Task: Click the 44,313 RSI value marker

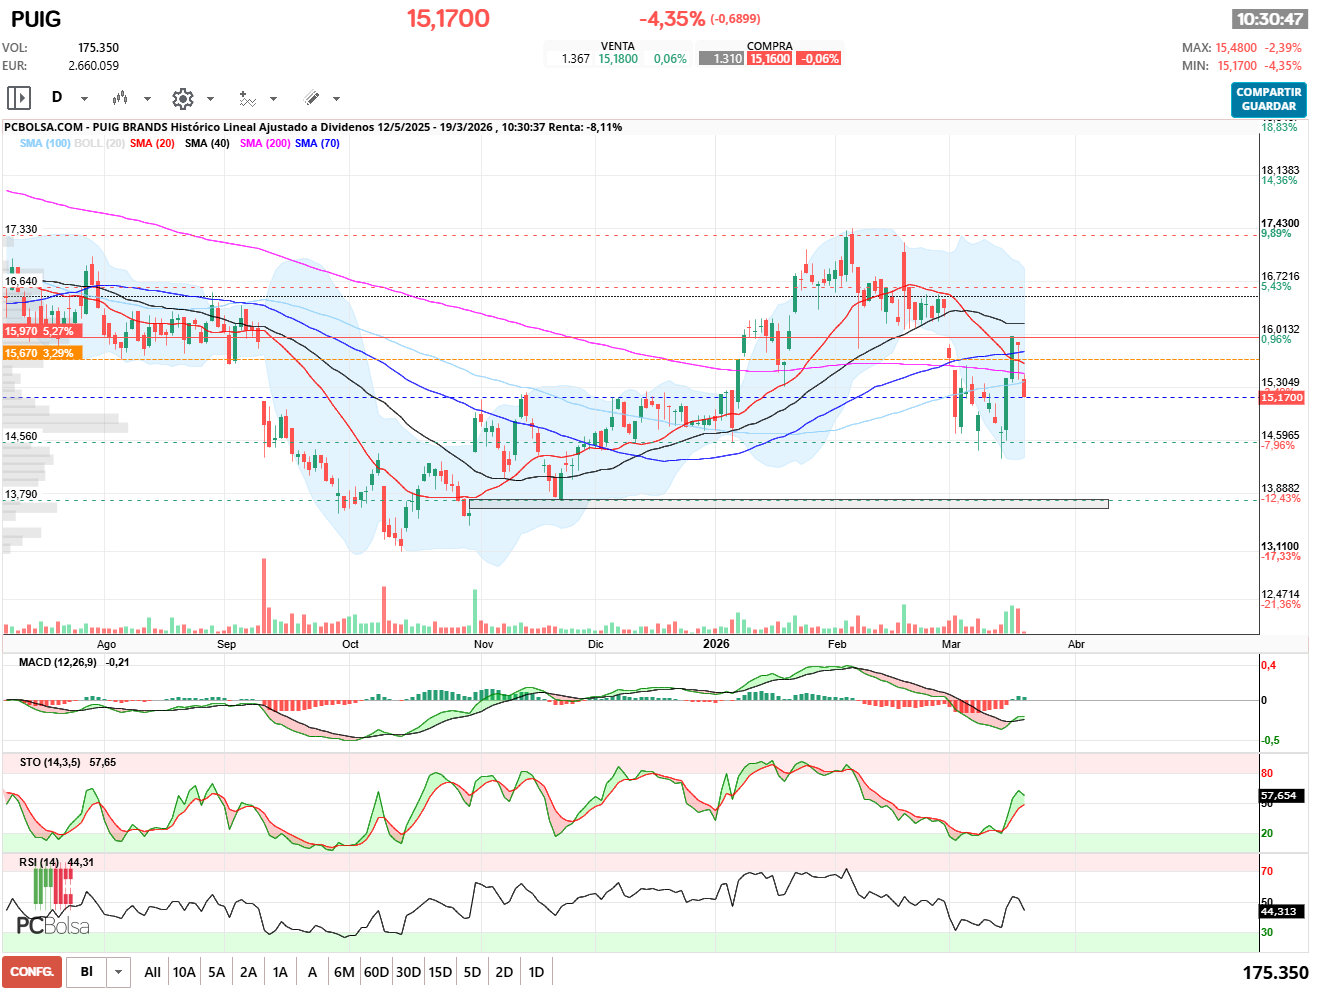Action: coord(1282,912)
